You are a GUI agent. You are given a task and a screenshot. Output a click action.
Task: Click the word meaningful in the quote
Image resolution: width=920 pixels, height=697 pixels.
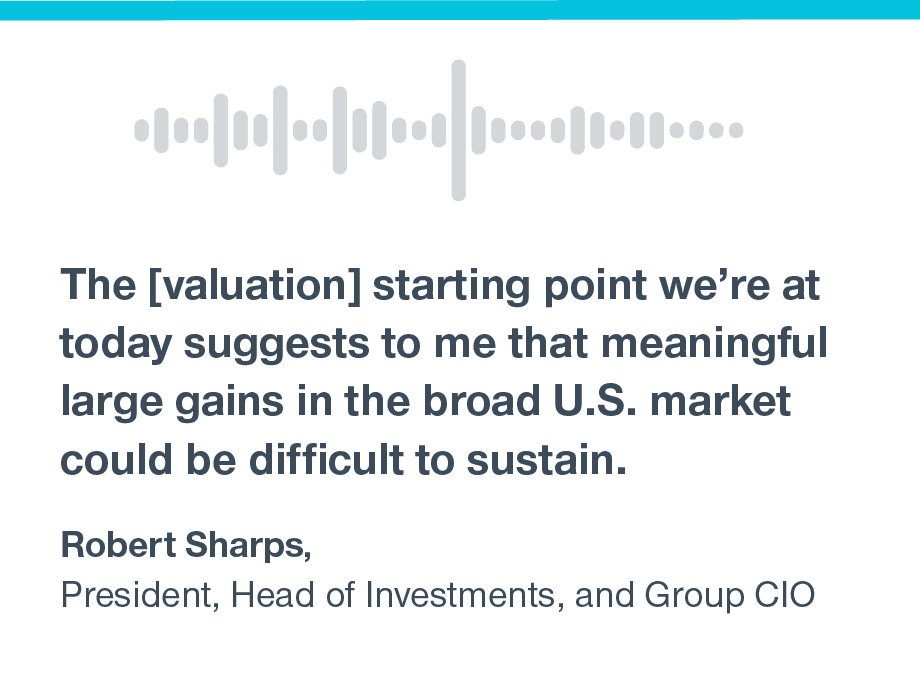pos(714,343)
